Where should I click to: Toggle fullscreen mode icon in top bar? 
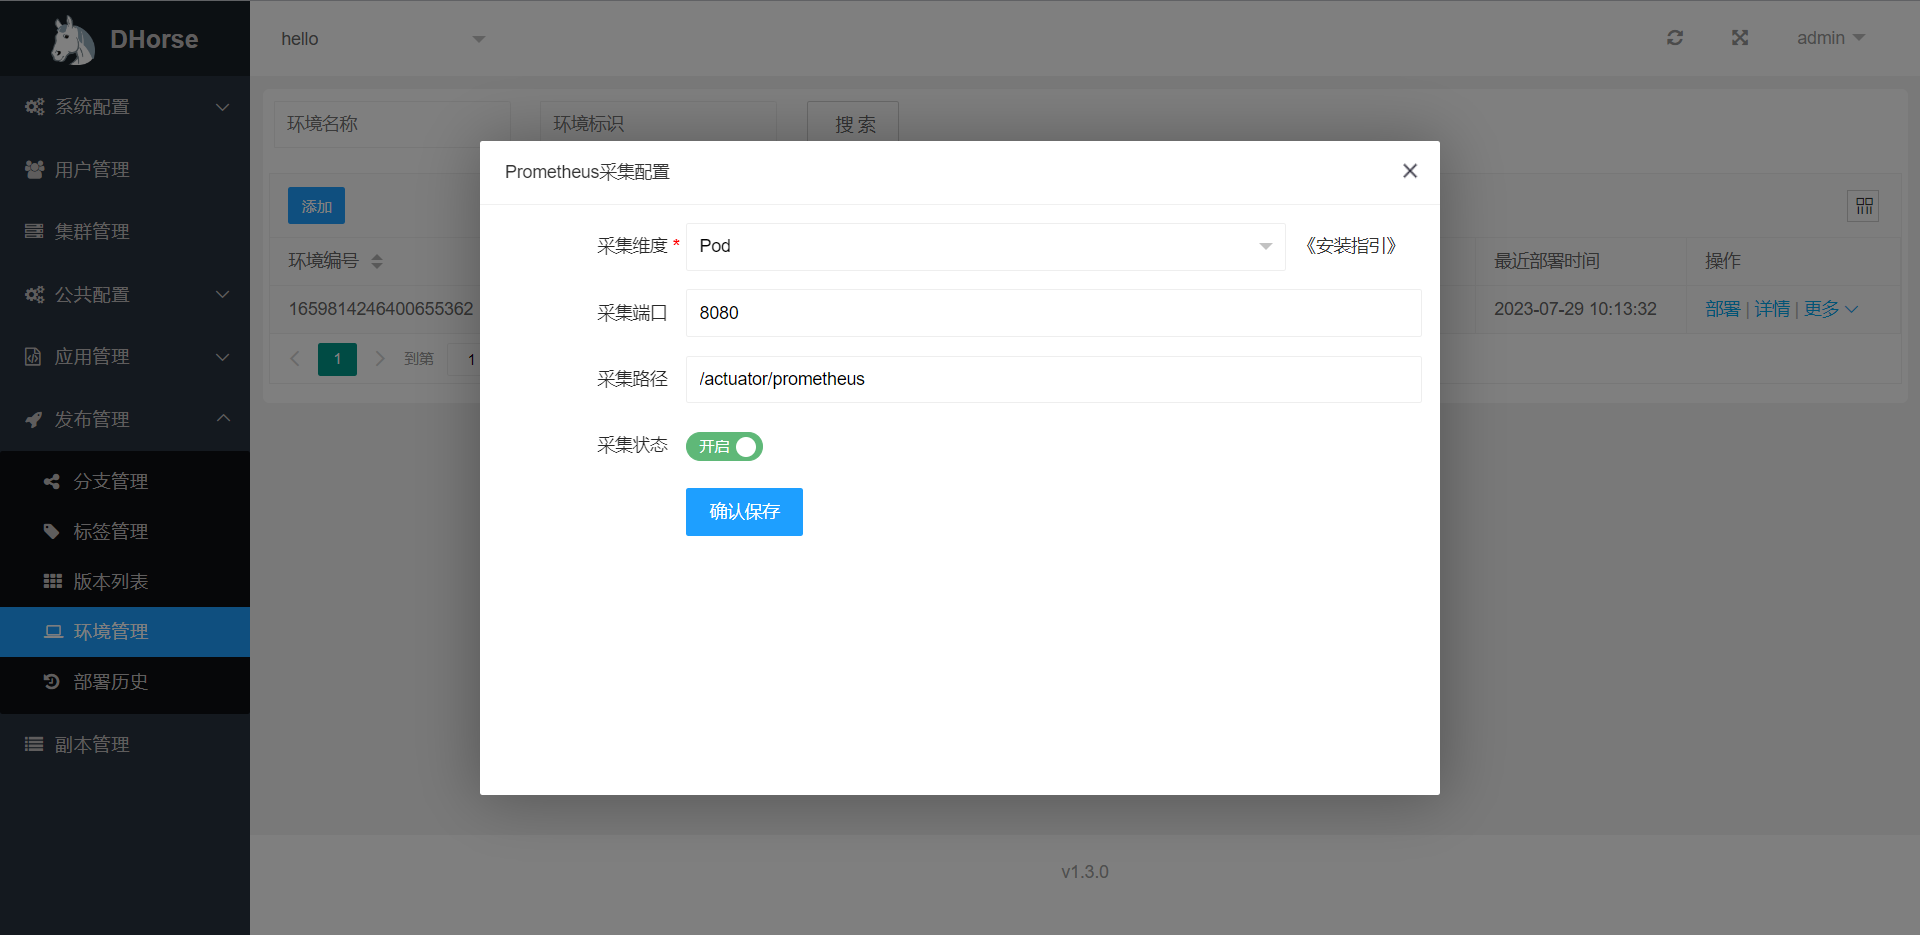[1740, 37]
